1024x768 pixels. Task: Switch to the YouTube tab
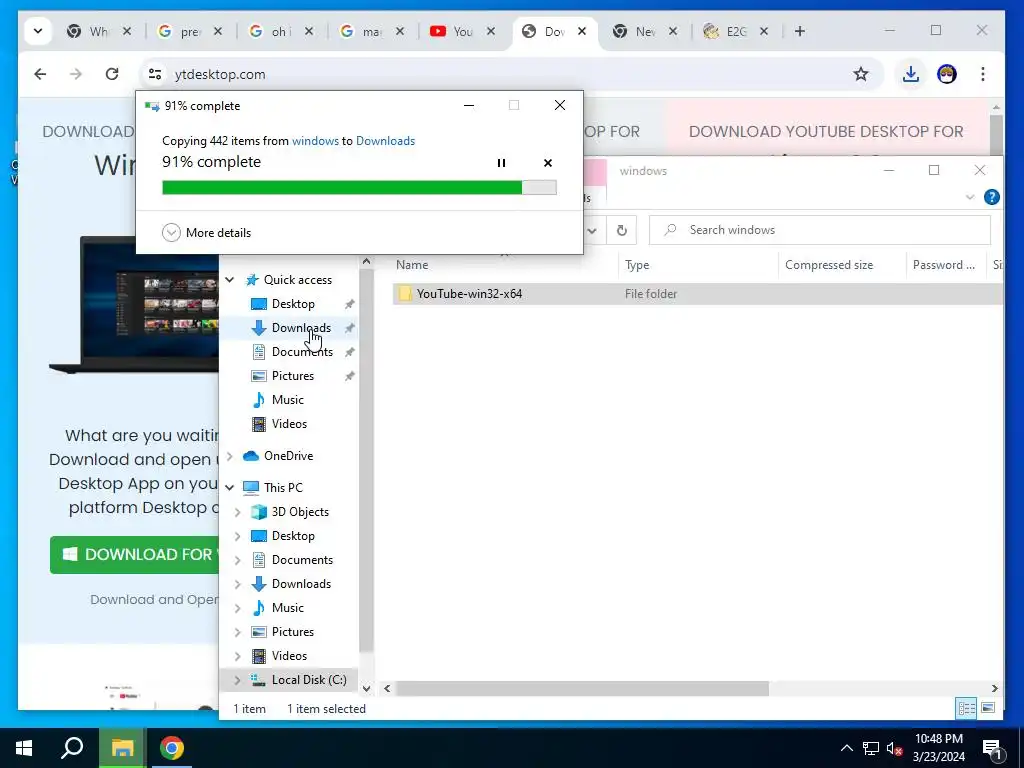click(455, 31)
